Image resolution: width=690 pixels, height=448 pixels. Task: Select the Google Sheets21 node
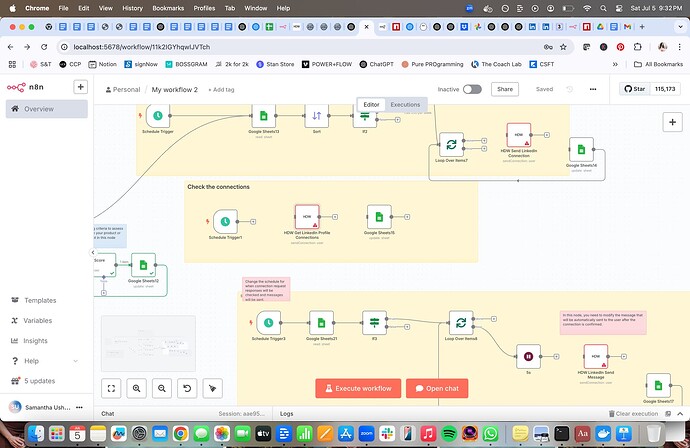[x=321, y=323]
